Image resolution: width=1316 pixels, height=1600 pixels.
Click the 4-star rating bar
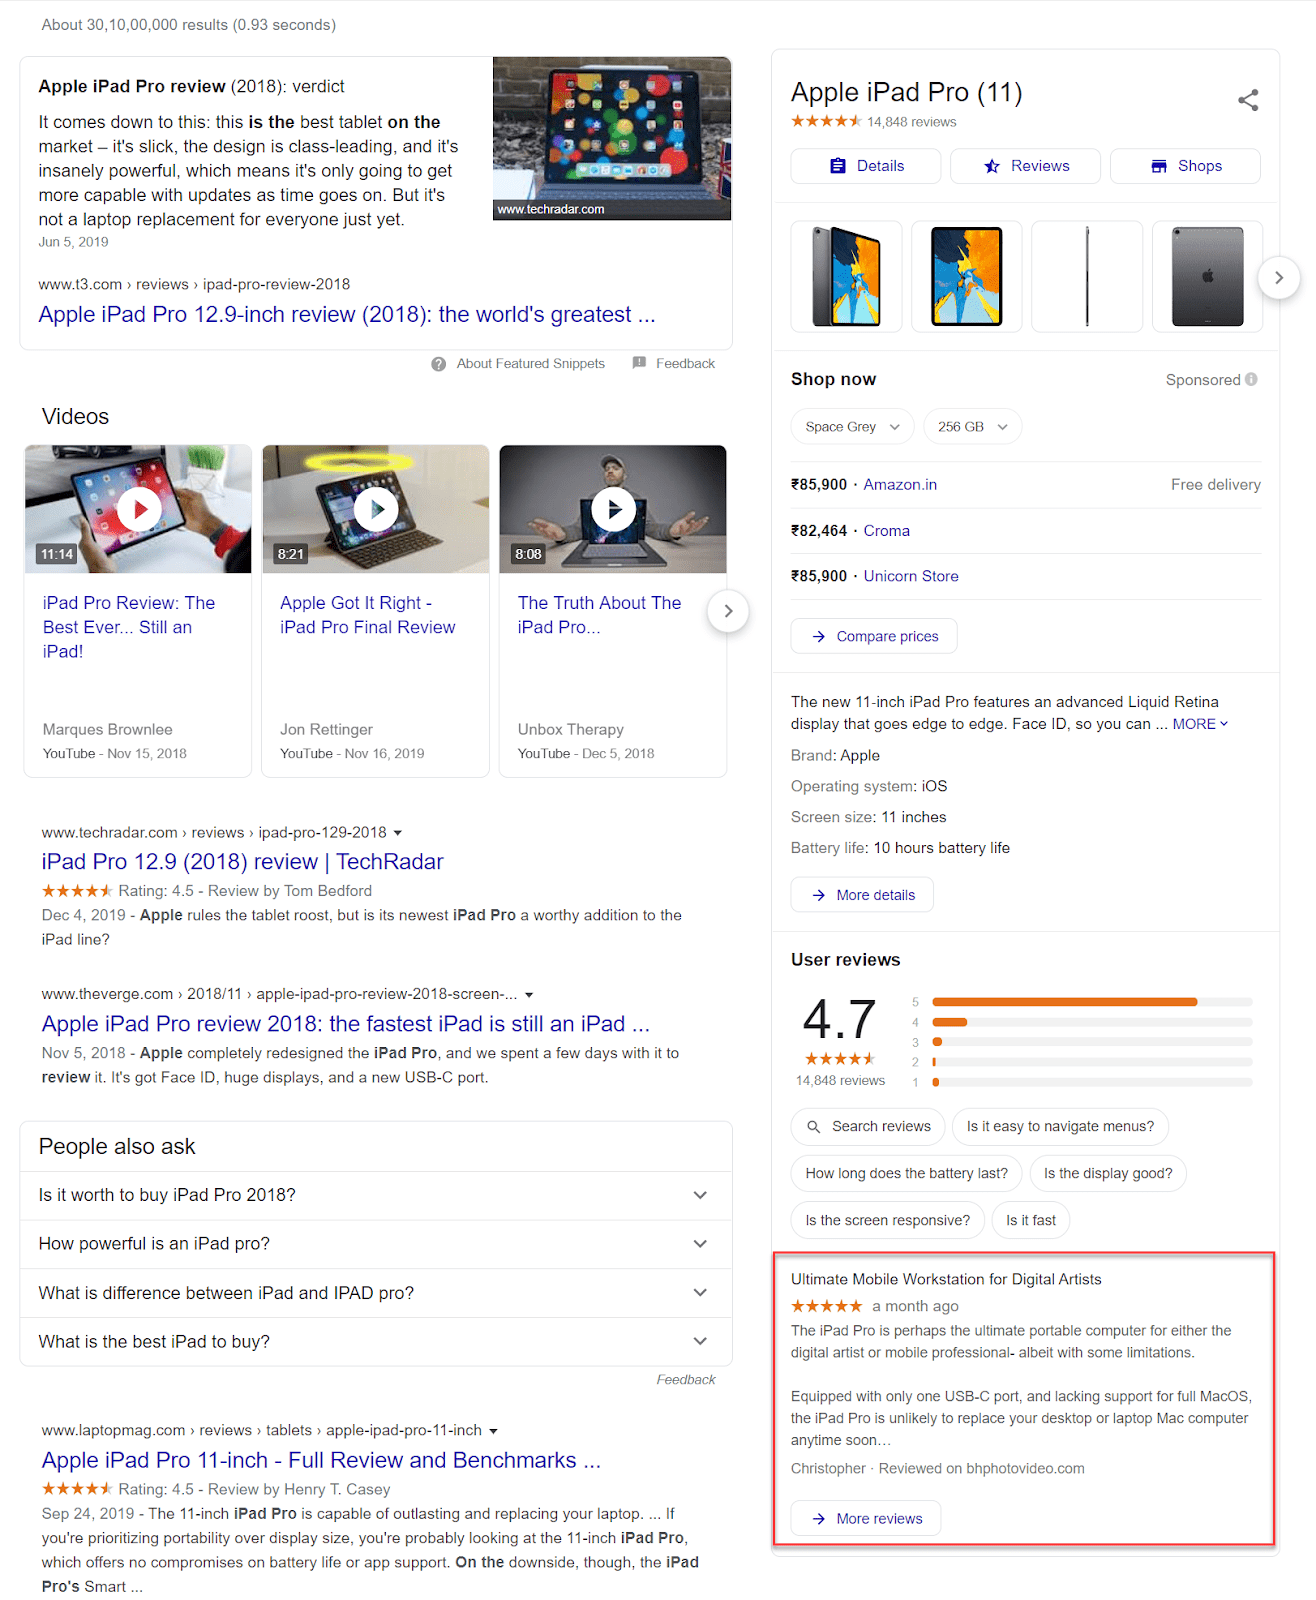(1092, 1022)
